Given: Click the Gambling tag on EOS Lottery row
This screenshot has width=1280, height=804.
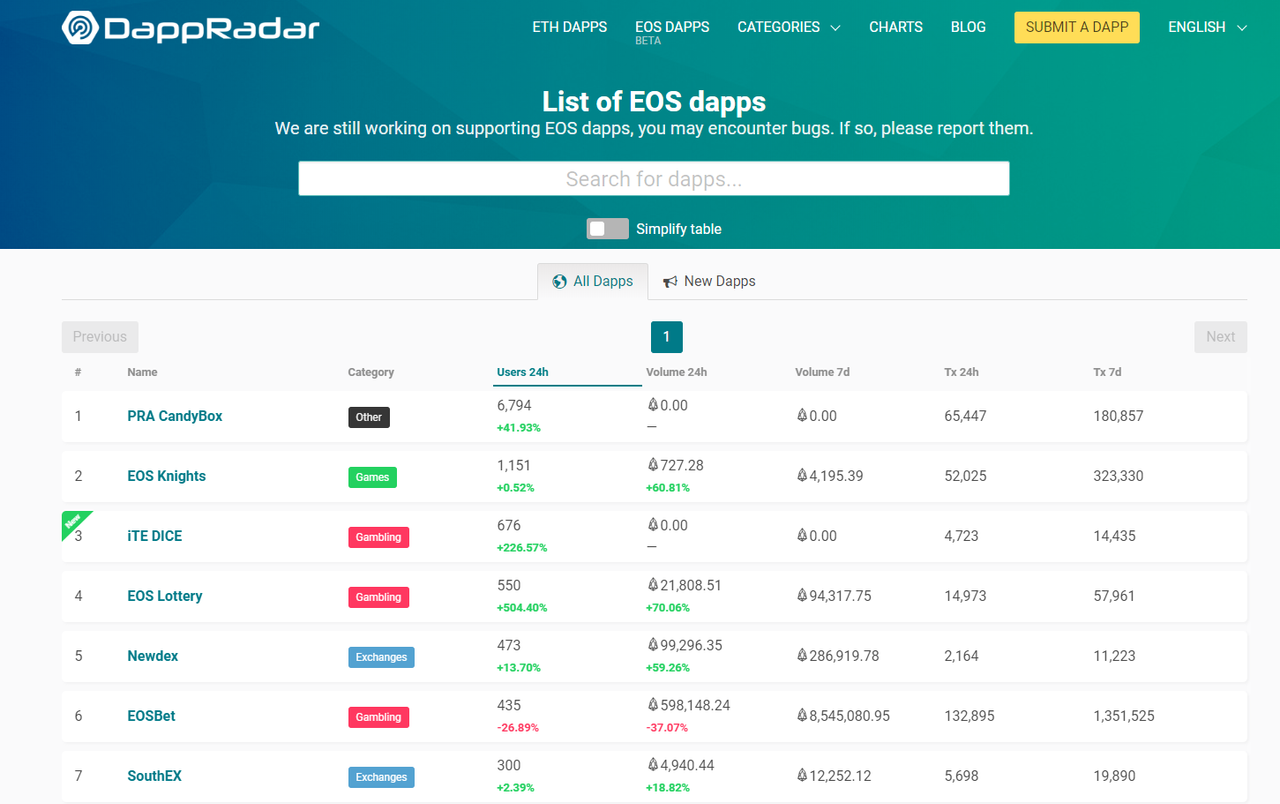Looking at the screenshot, I should (x=378, y=597).
